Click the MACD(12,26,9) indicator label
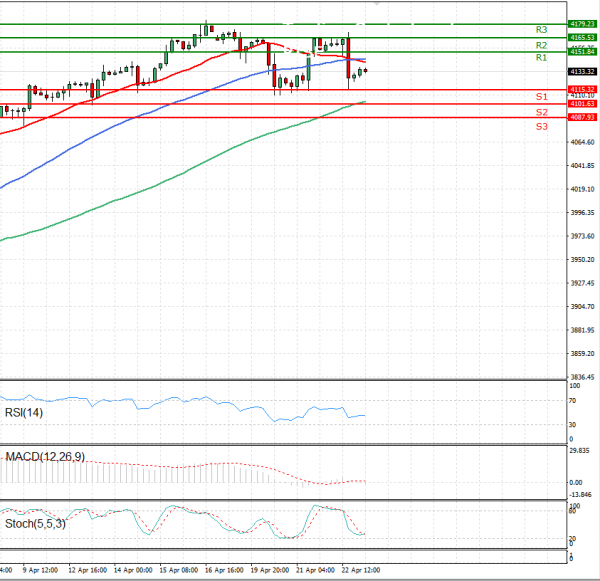Image resolution: width=600 pixels, height=581 pixels. [x=45, y=457]
